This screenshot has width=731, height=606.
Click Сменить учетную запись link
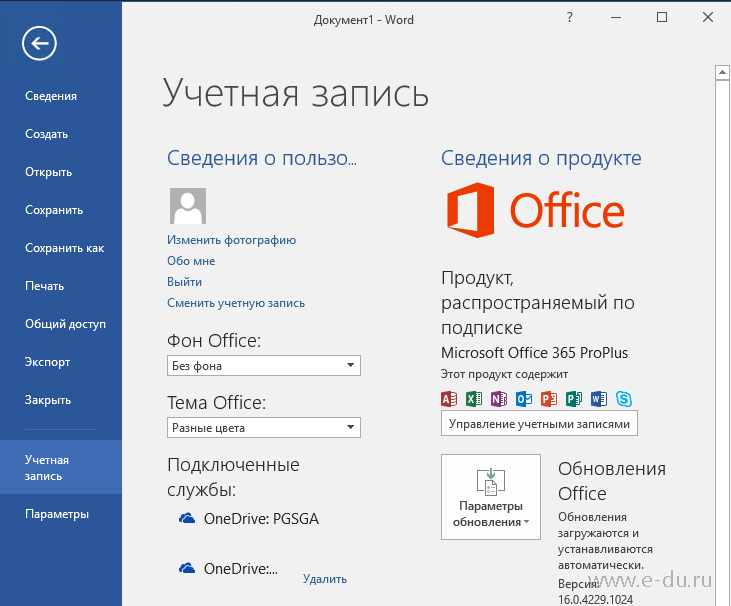(x=236, y=303)
